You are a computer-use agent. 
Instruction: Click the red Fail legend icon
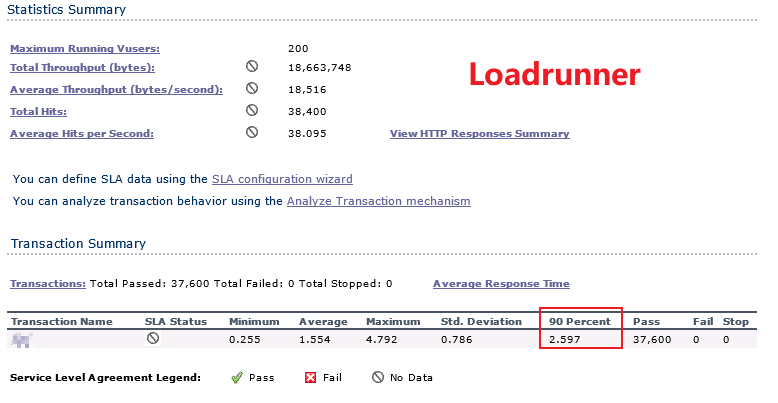coord(311,378)
